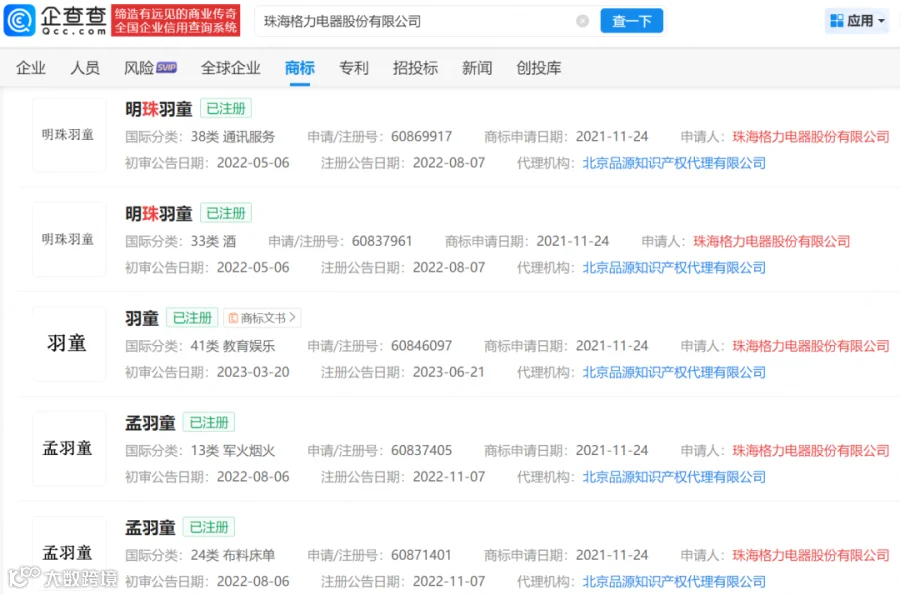Open 明珠羽童 title in 33类 酒 row
Image resolution: width=900 pixels, height=595 pixels.
pos(158,213)
